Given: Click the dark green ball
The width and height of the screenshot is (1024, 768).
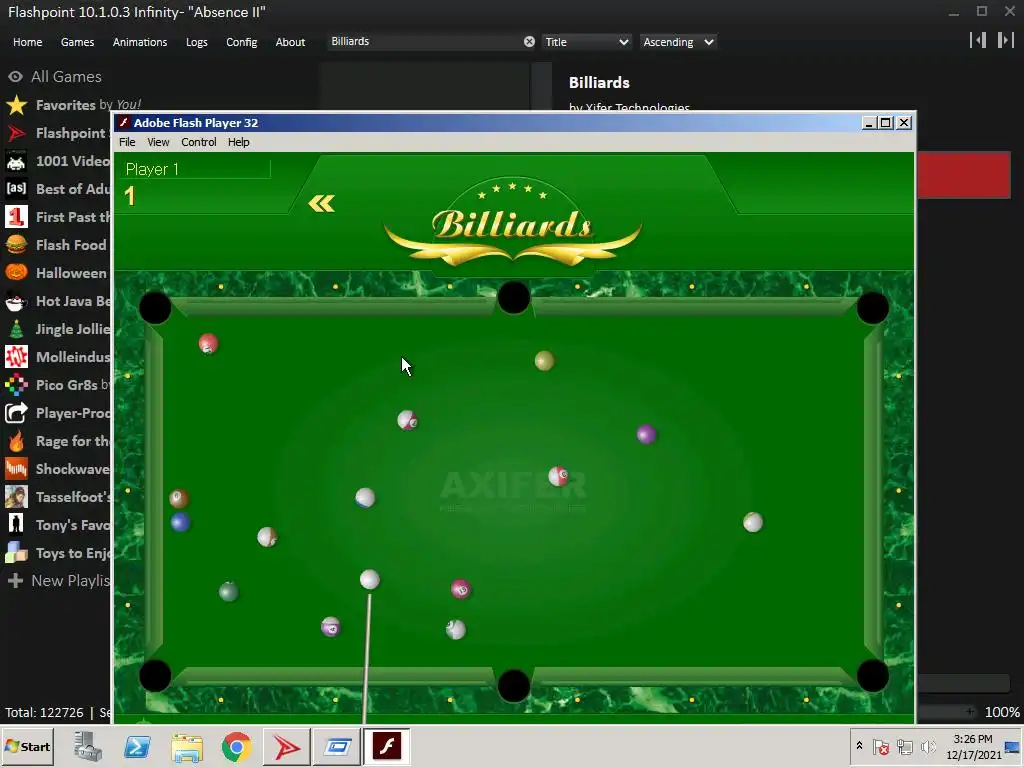Looking at the screenshot, I should [229, 592].
